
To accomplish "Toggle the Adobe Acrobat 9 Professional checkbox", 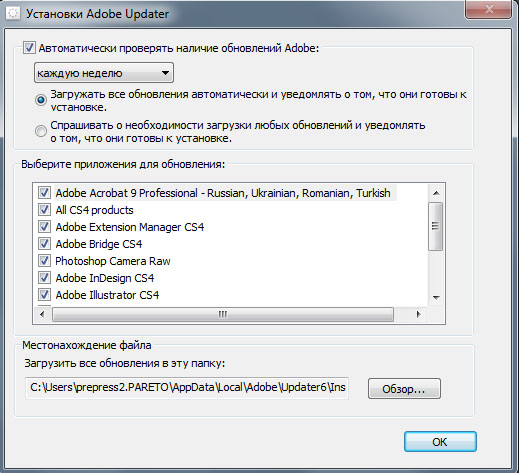I will pos(44,193).
